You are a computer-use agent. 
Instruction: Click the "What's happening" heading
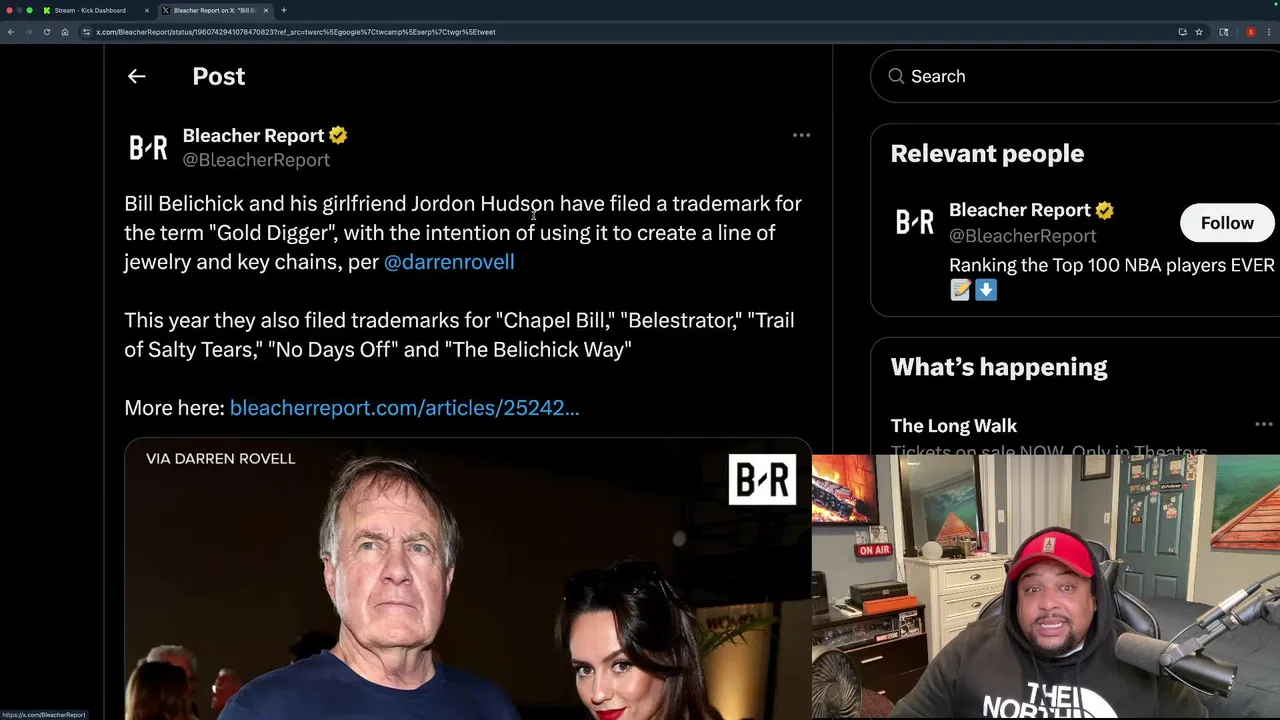999,367
